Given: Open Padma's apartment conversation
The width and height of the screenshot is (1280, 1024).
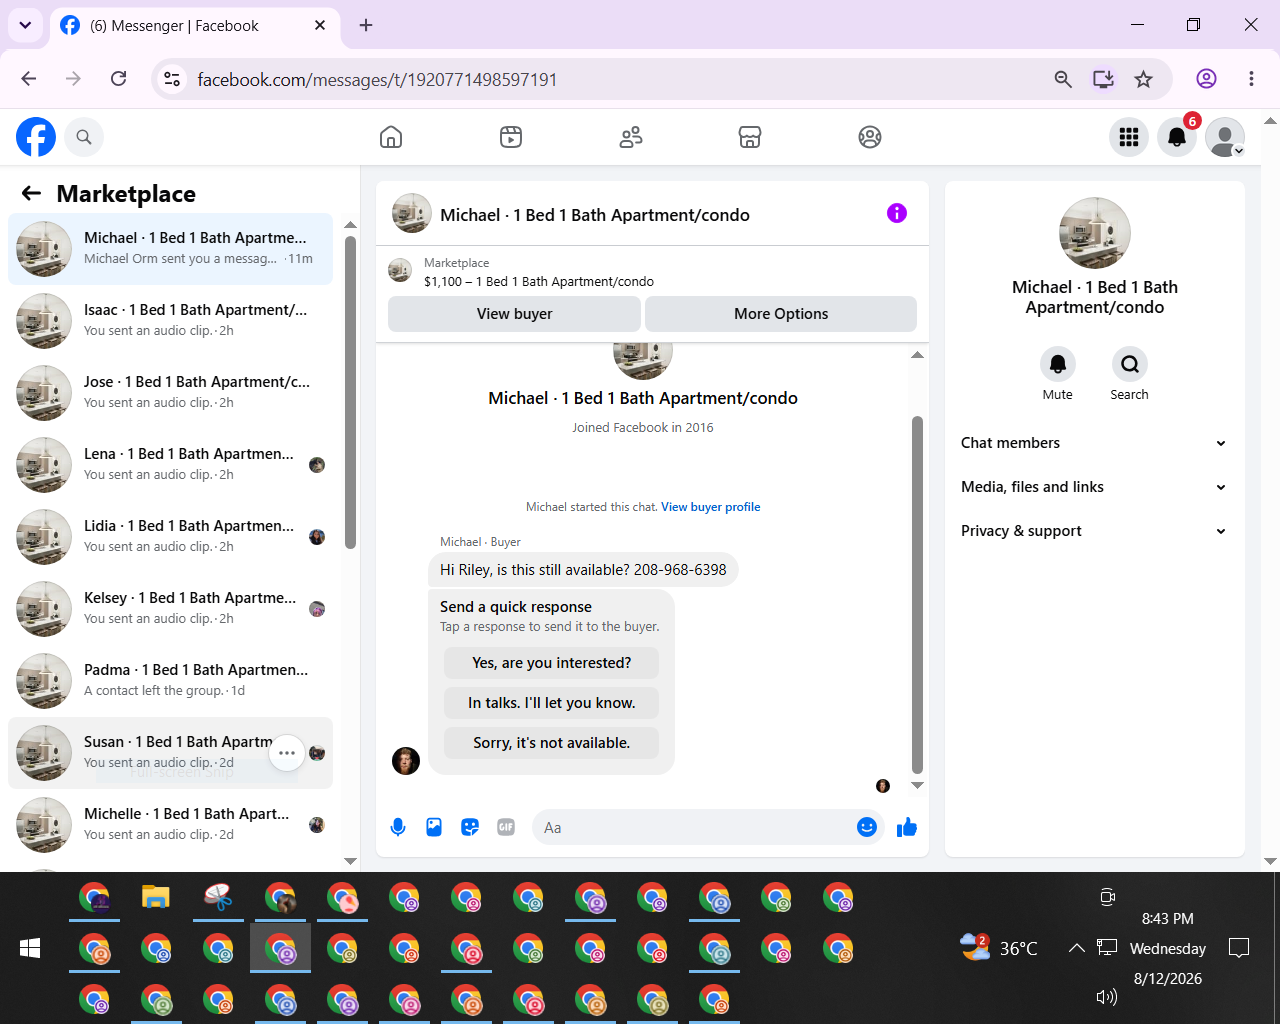Looking at the screenshot, I should [170, 681].
